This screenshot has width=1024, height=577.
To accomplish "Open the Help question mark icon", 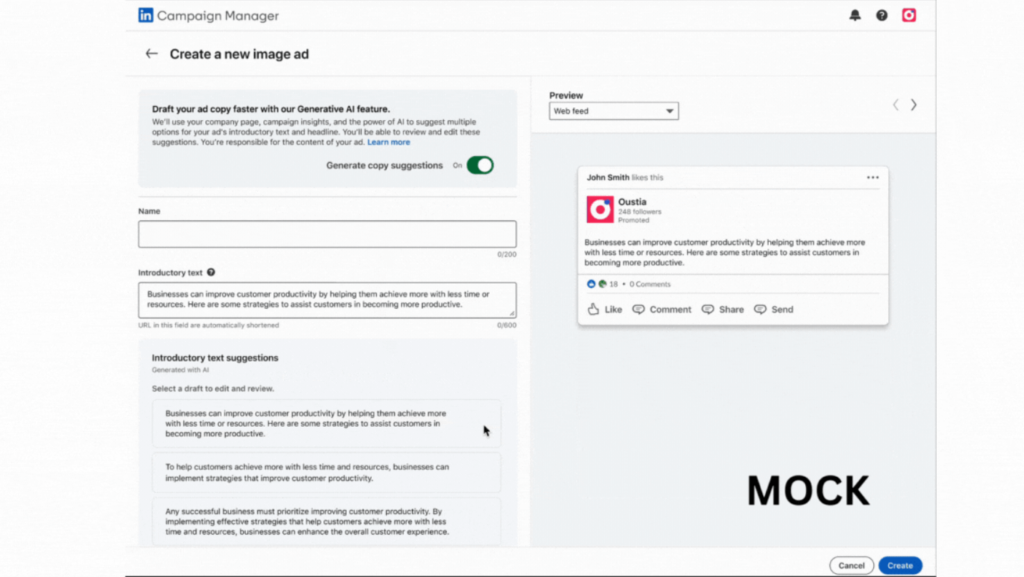I will [x=881, y=15].
